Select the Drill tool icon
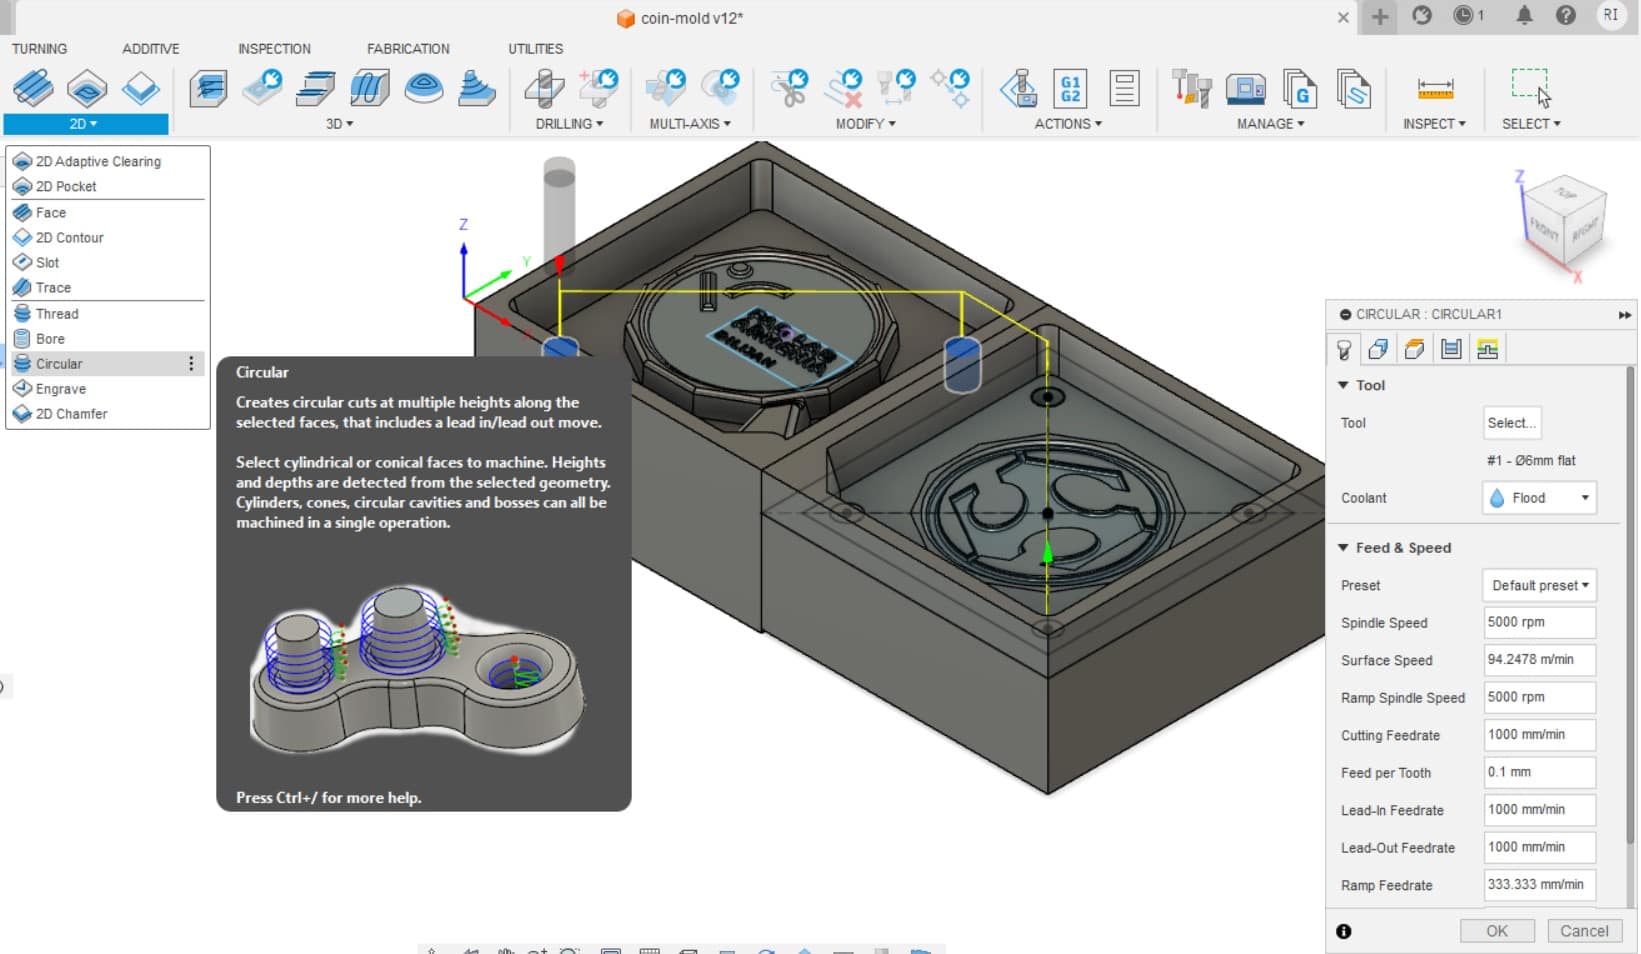The height and width of the screenshot is (954, 1641). click(x=545, y=89)
